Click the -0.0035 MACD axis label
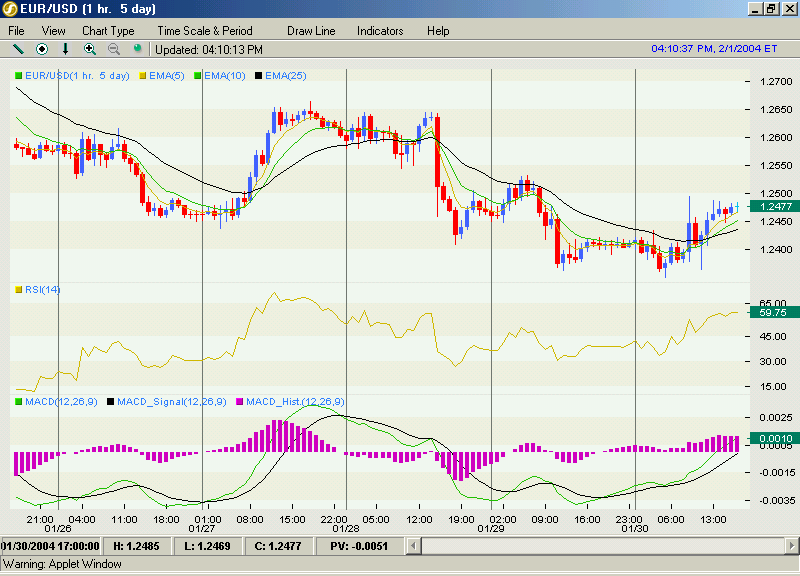The image size is (800, 576). (776, 500)
